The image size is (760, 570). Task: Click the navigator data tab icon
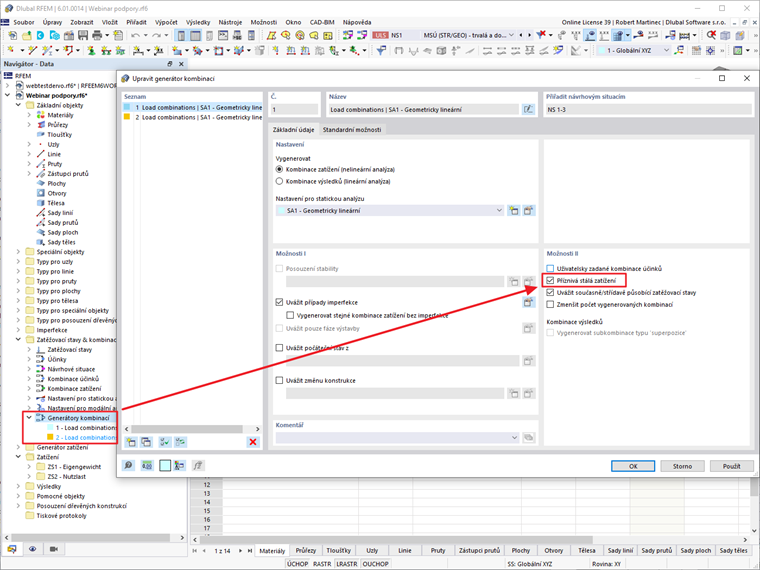[x=12, y=549]
